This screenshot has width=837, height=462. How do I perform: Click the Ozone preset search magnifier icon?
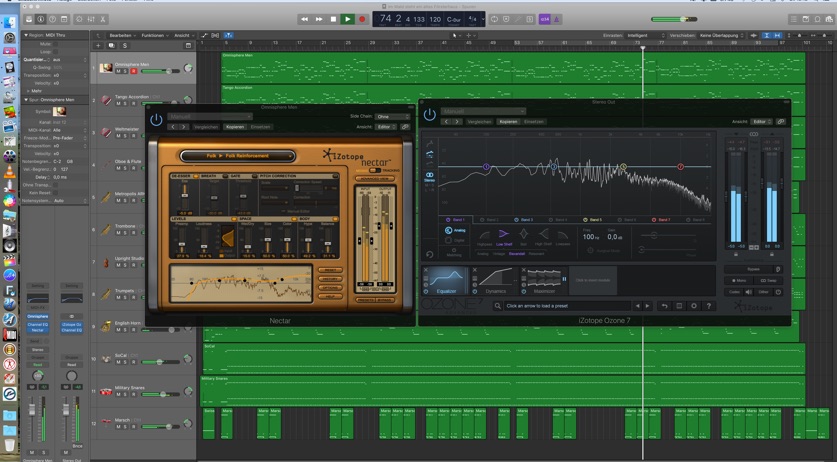(x=498, y=306)
